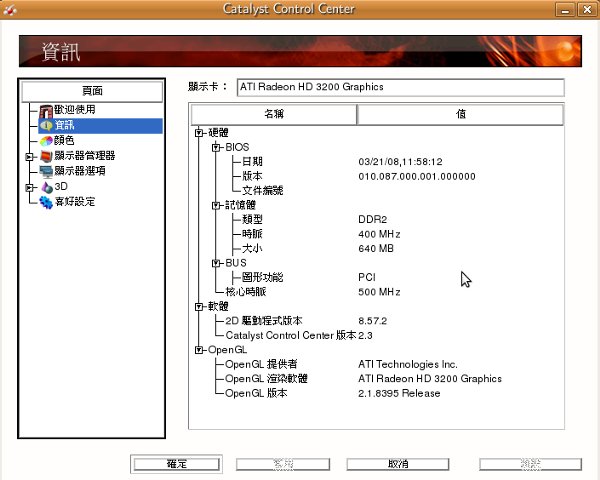Viewport: 600px width, 480px height.
Task: Close the Catalyst Control Center window
Action: pos(587,10)
